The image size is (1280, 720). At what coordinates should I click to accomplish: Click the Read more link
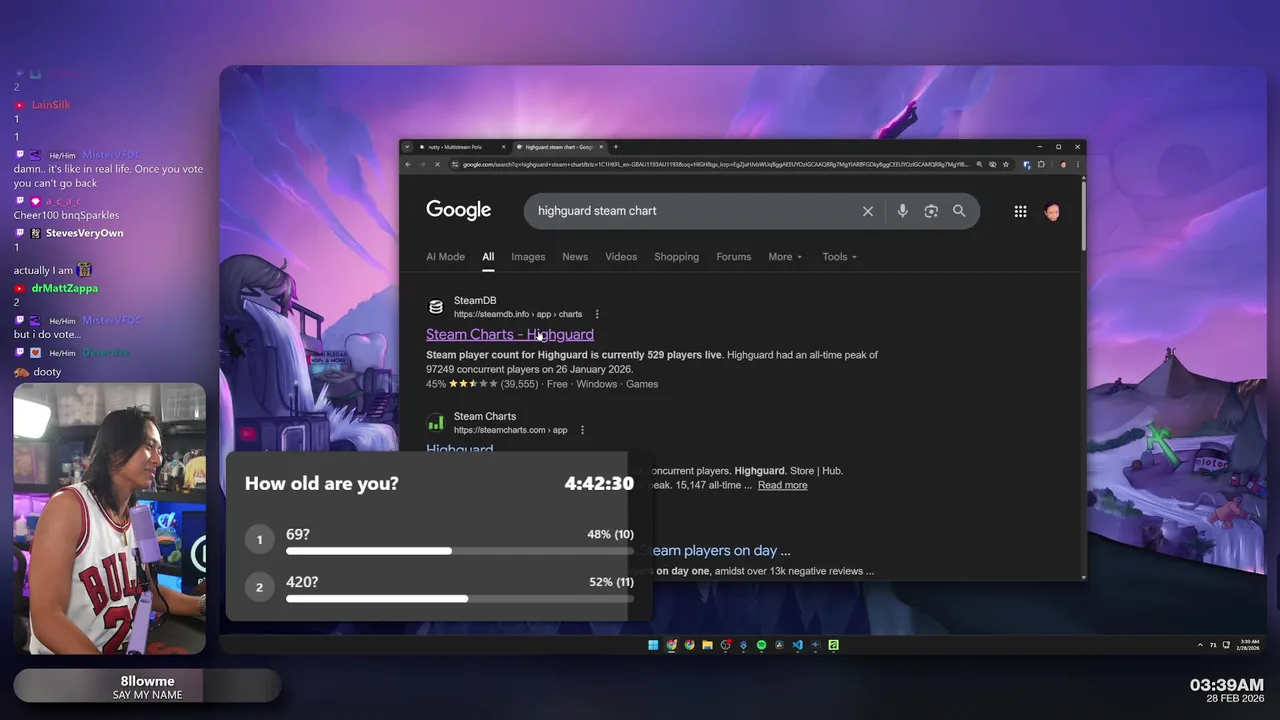782,485
